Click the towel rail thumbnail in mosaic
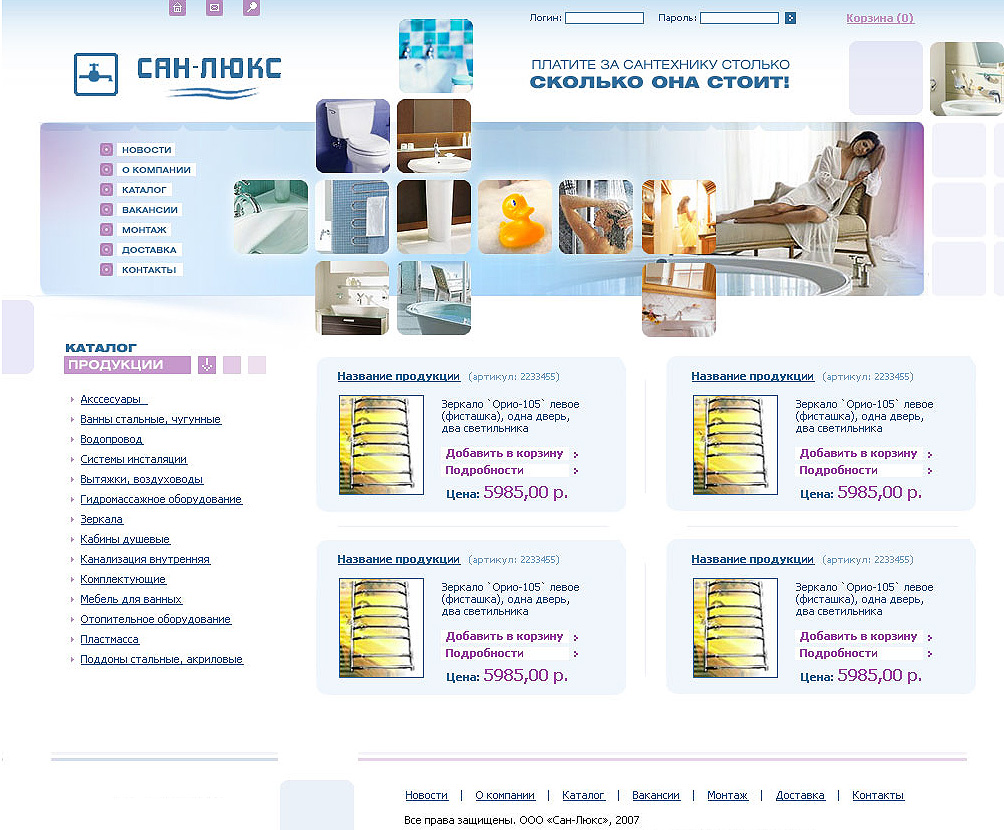This screenshot has width=1004, height=830. point(352,216)
